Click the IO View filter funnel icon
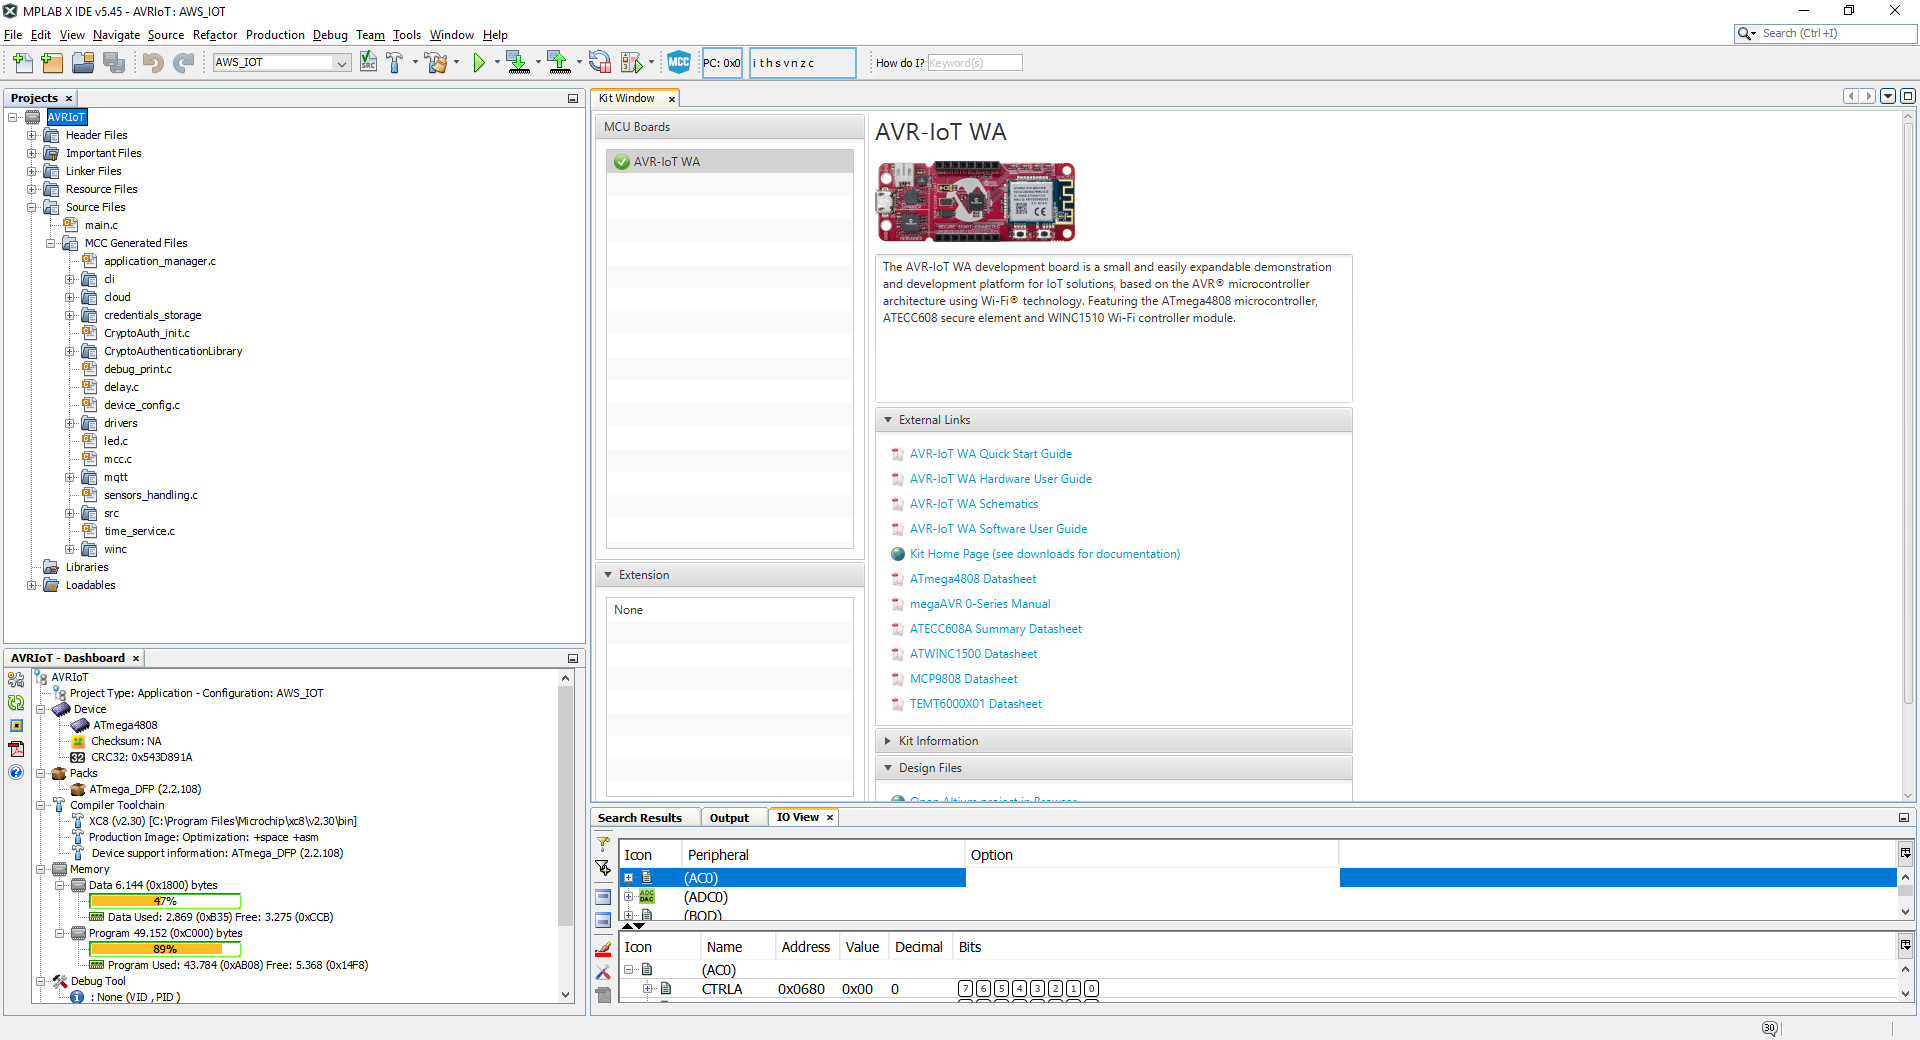Image resolution: width=1920 pixels, height=1040 pixels. point(603,845)
